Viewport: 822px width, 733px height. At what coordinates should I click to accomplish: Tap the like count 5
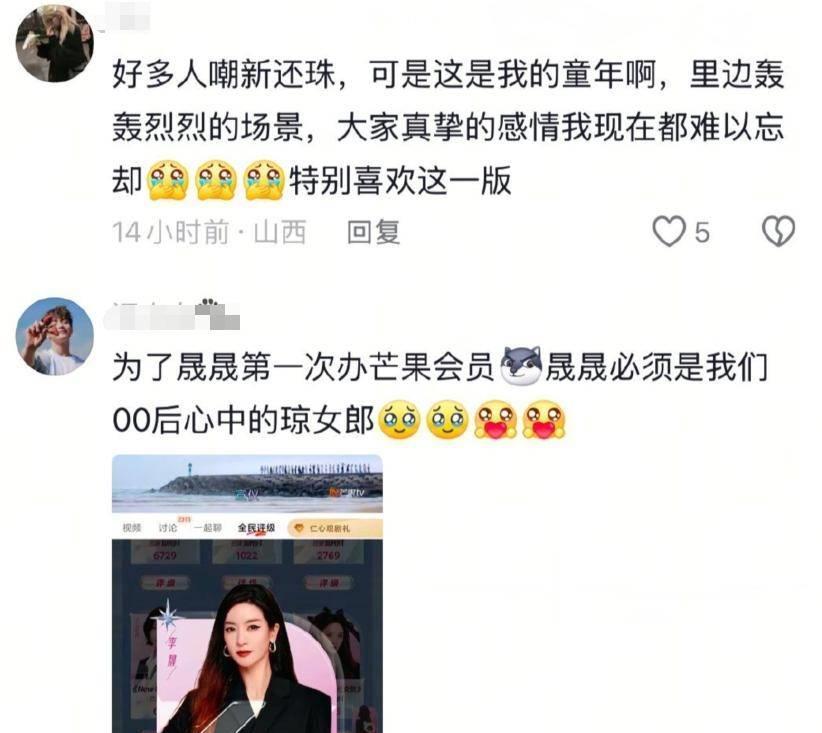702,232
